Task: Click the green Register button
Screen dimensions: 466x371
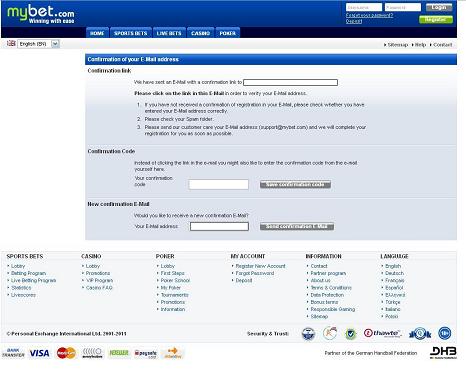Action: pyautogui.click(x=436, y=20)
